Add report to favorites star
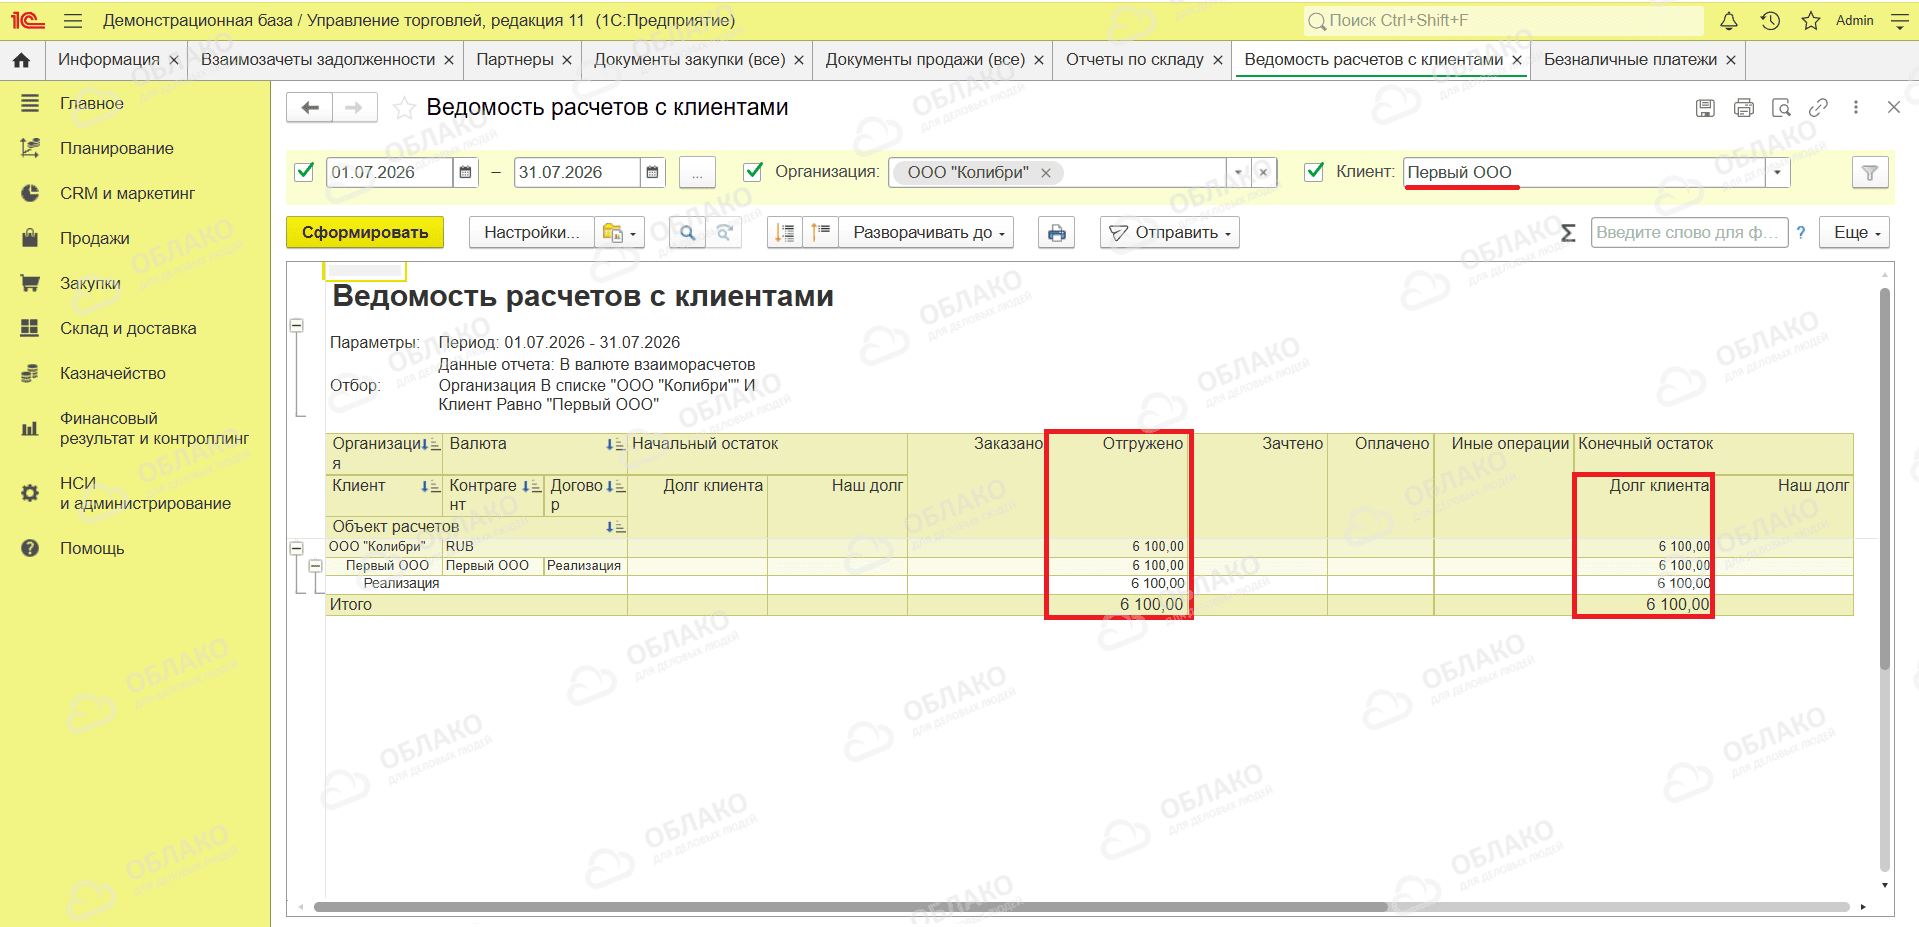Screen dimensions: 1919x927 404,108
